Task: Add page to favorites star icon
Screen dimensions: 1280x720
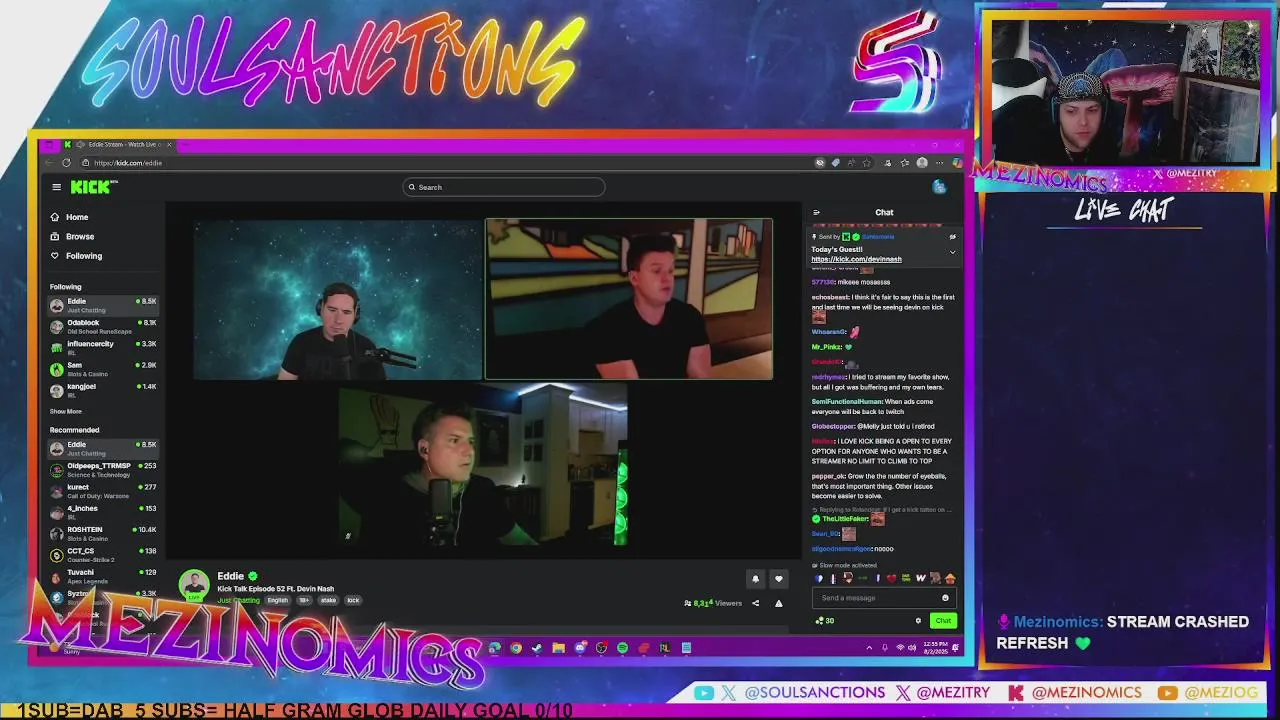Action: click(x=867, y=163)
